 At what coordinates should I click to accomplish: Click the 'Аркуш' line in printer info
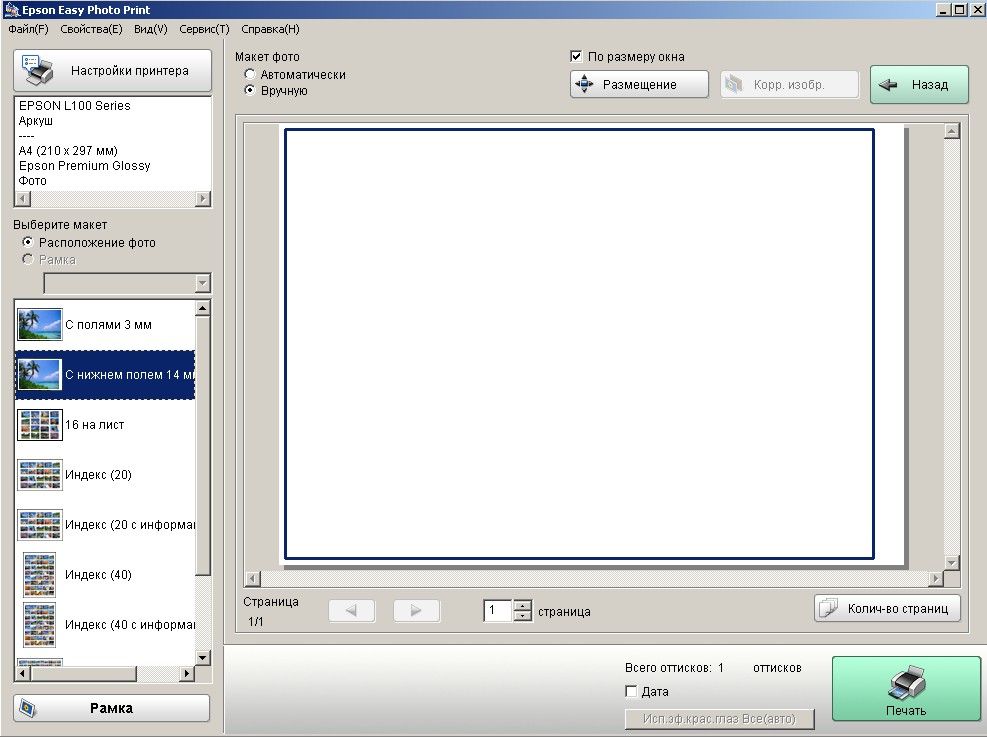click(x=35, y=121)
